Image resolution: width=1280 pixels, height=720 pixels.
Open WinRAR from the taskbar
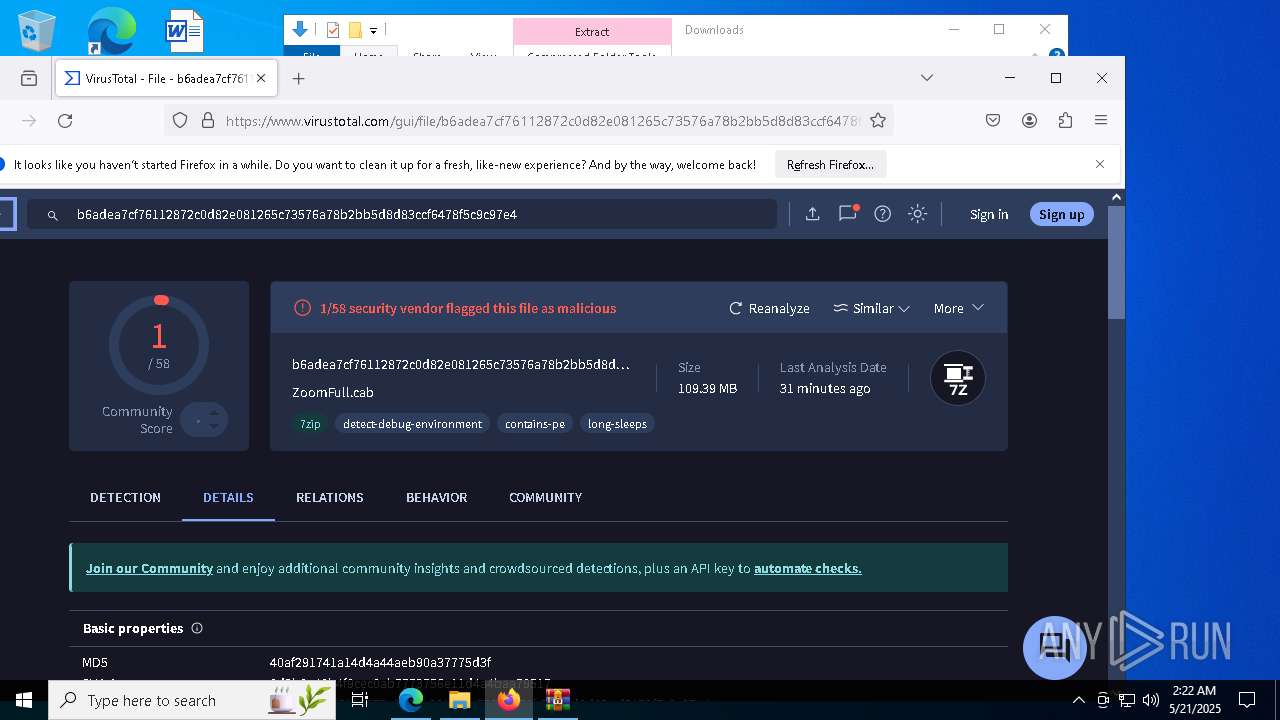click(x=557, y=700)
